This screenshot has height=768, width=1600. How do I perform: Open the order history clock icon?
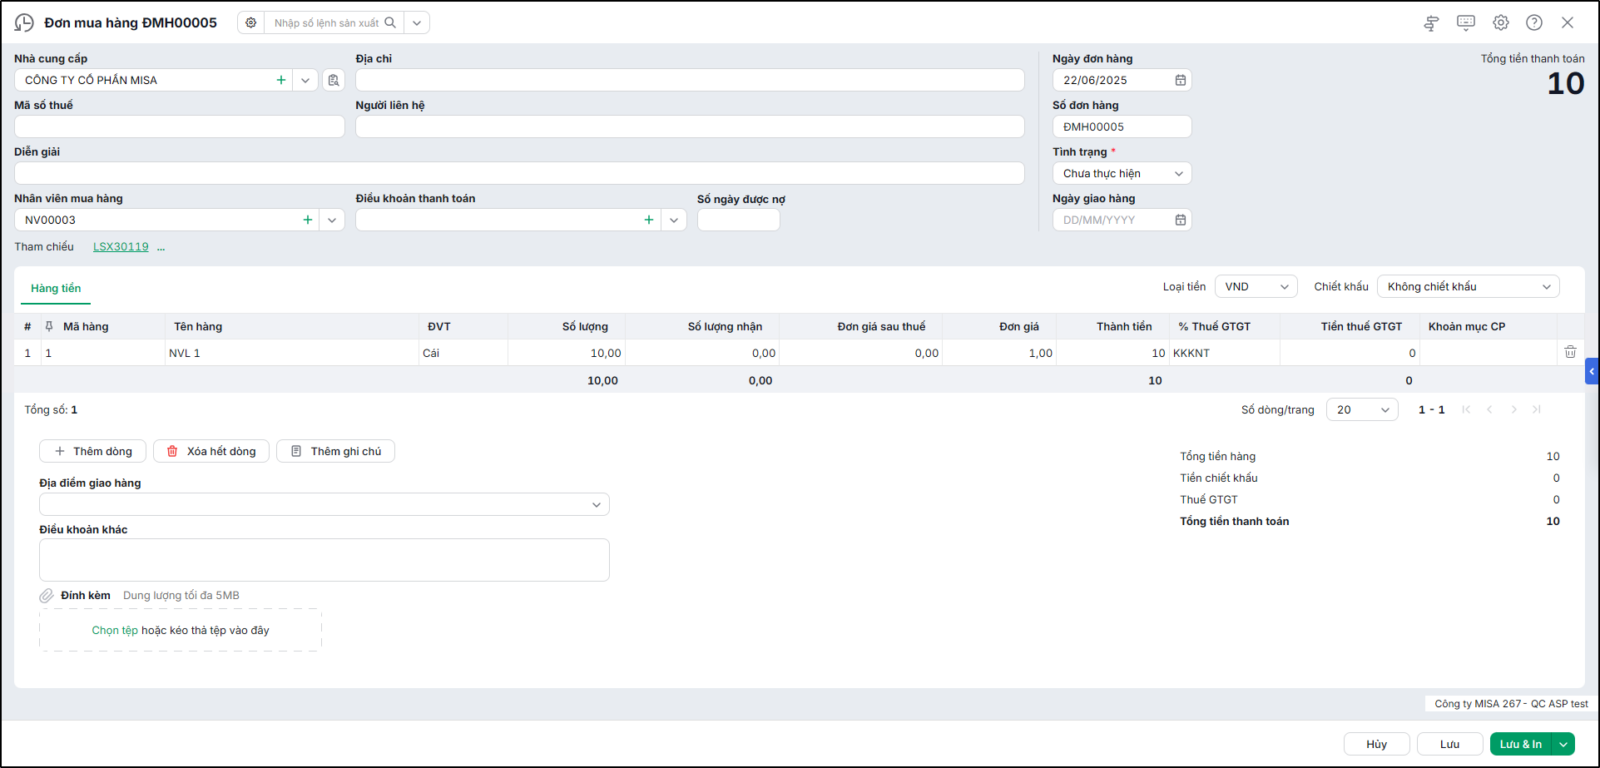[24, 23]
